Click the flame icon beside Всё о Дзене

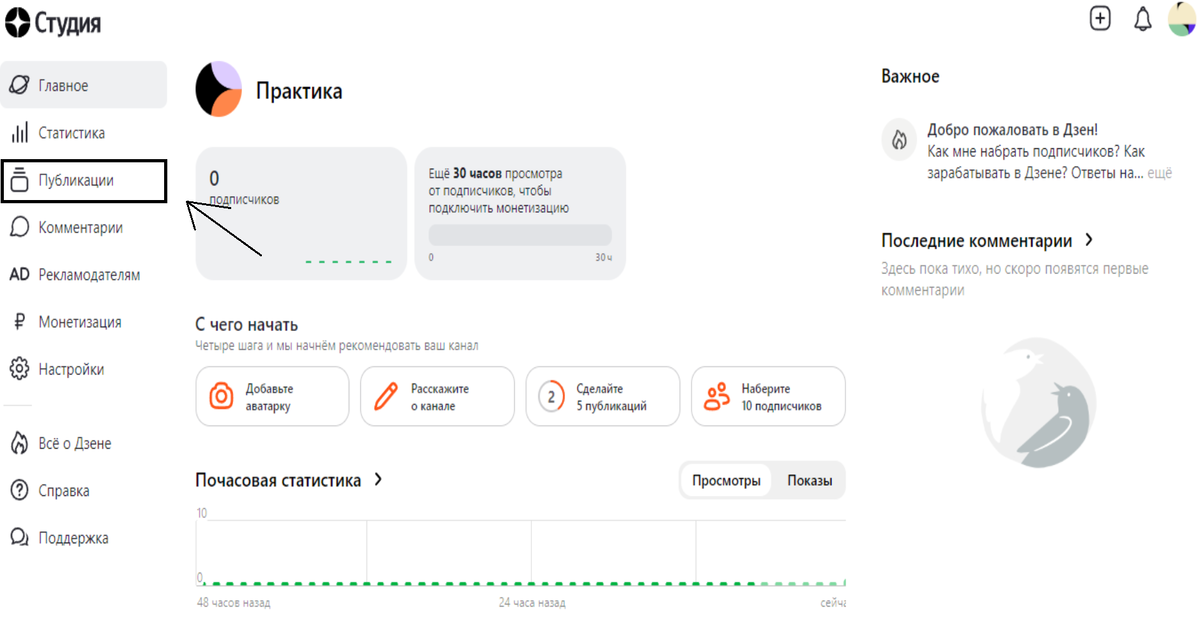click(19, 443)
